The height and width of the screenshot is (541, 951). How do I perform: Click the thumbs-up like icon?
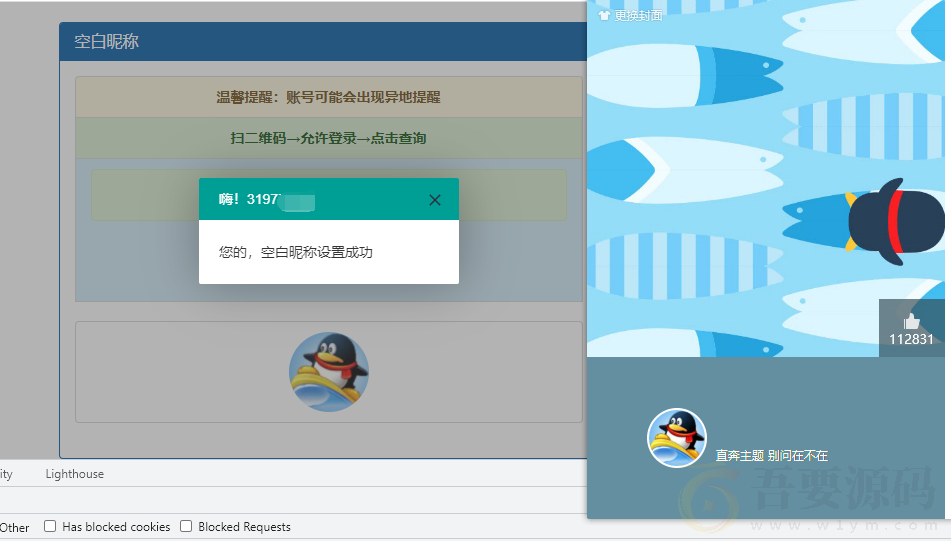point(911,321)
